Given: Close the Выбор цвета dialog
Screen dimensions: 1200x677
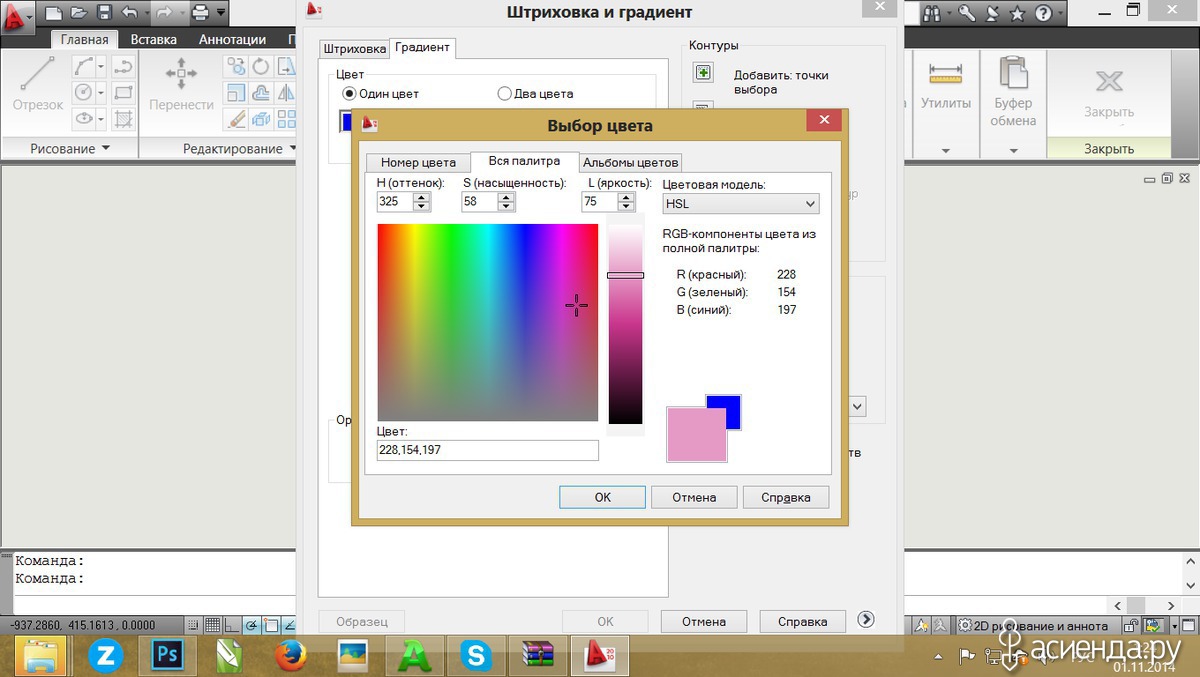Looking at the screenshot, I should pos(824,121).
